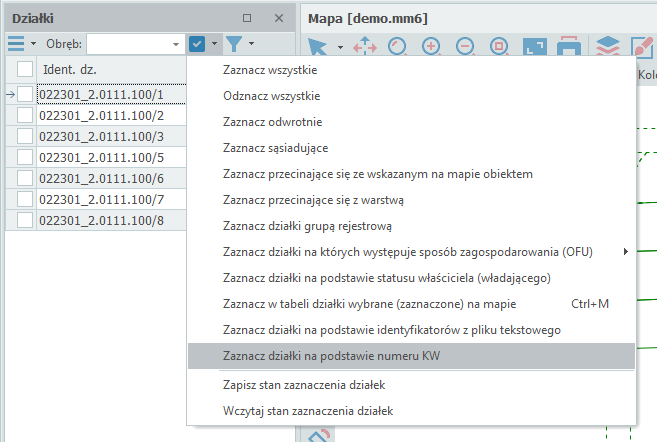This screenshot has height=442, width=657.
Task: Click the zoom in magnifier icon
Action: (x=431, y=47)
